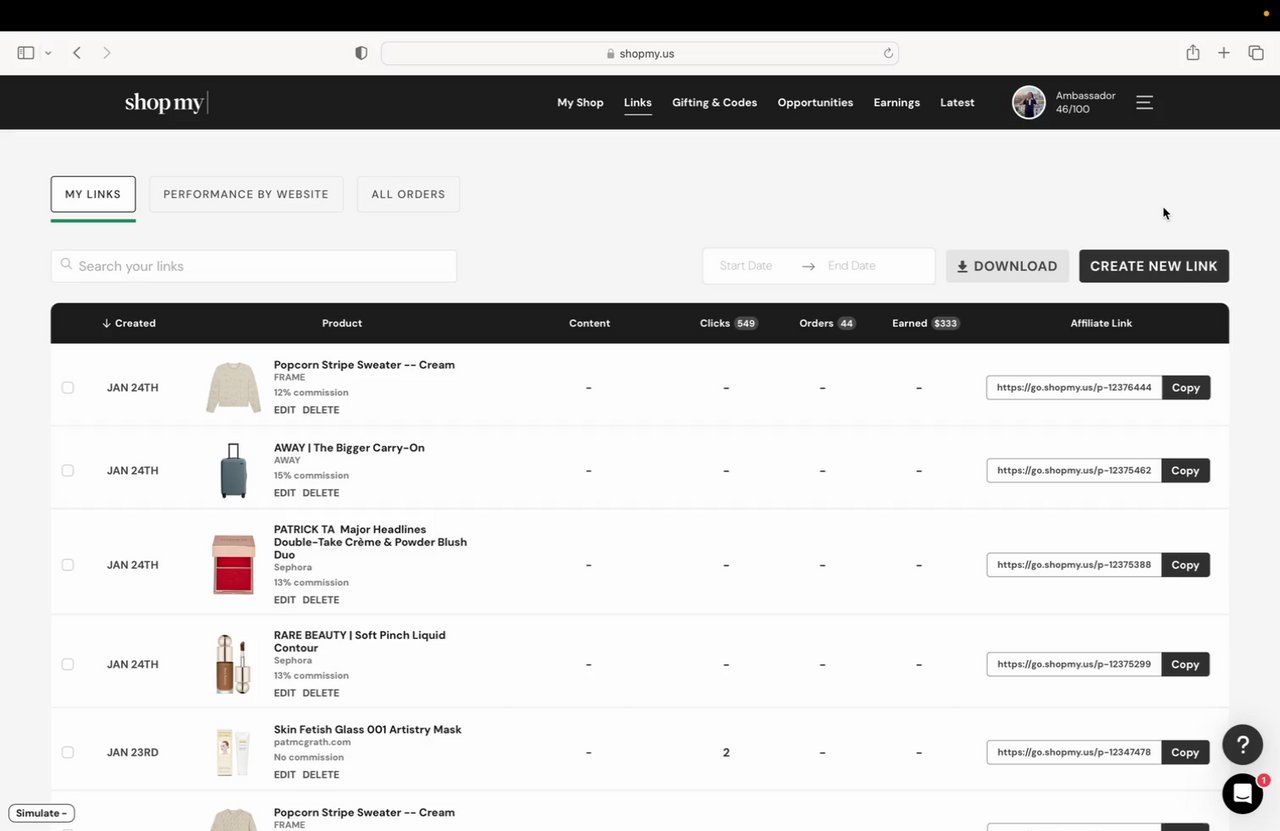Click the Search your links field
1280x831 pixels.
click(x=254, y=266)
